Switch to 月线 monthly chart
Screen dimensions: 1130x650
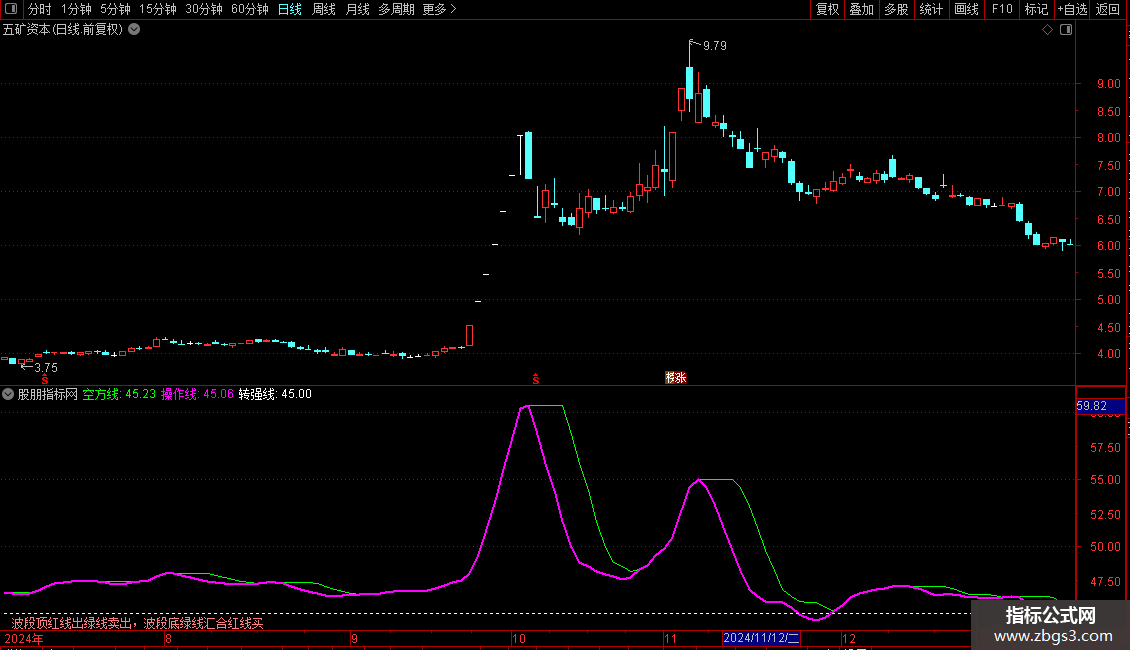[357, 9]
